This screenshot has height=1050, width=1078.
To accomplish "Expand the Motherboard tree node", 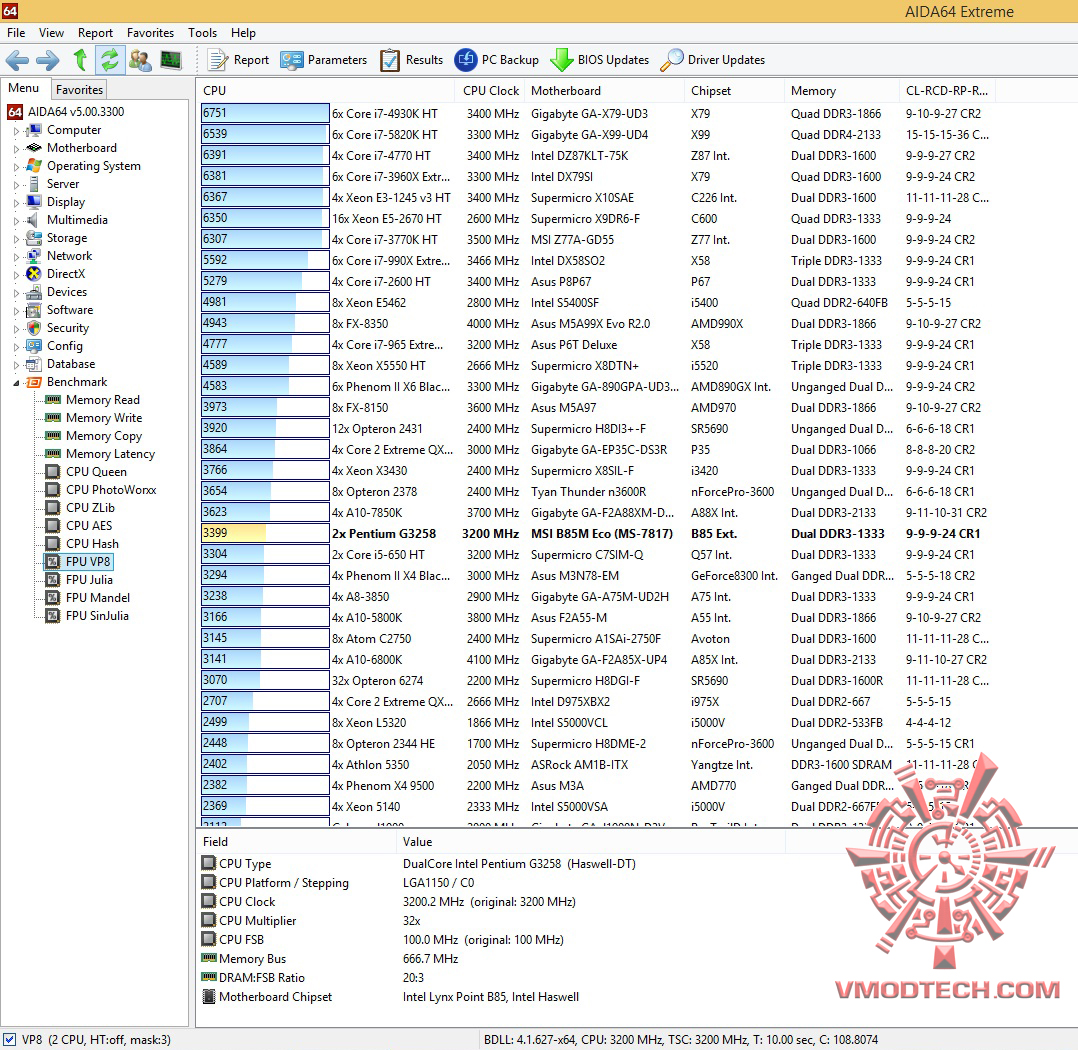I will point(16,149).
